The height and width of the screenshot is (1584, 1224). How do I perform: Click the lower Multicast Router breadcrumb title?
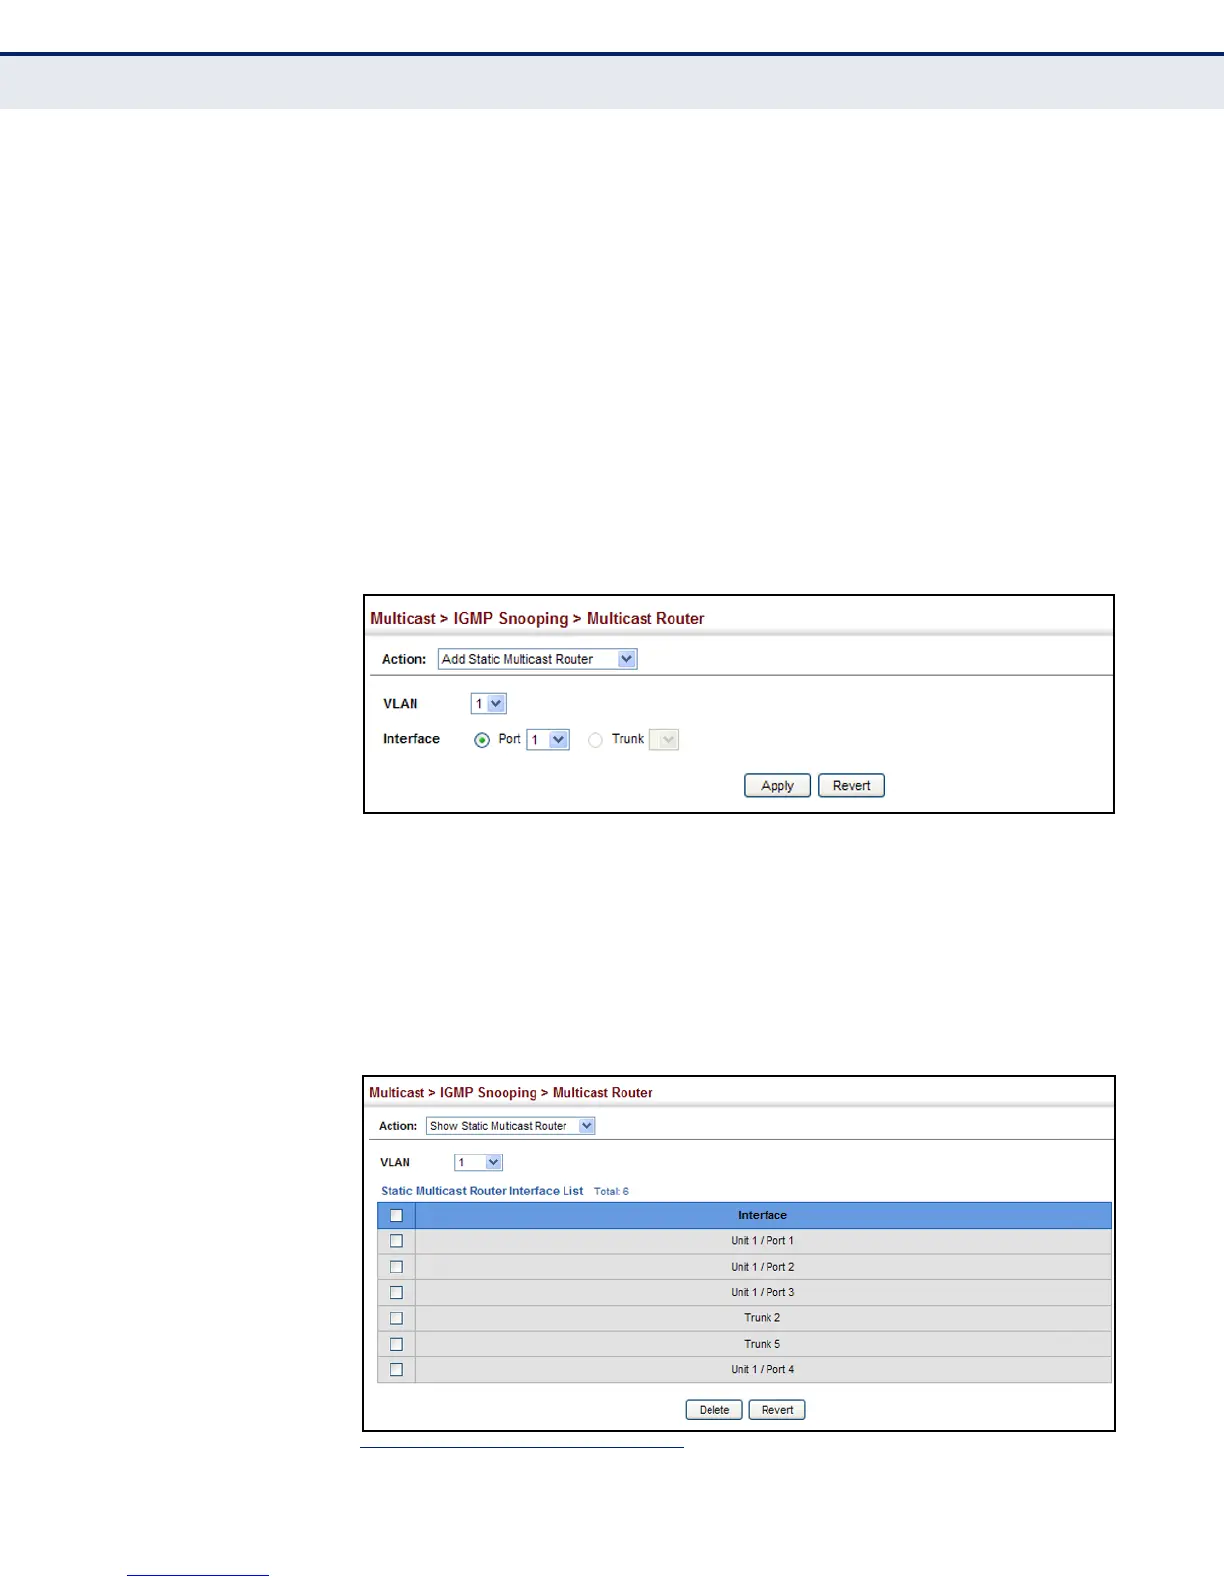tap(602, 1093)
